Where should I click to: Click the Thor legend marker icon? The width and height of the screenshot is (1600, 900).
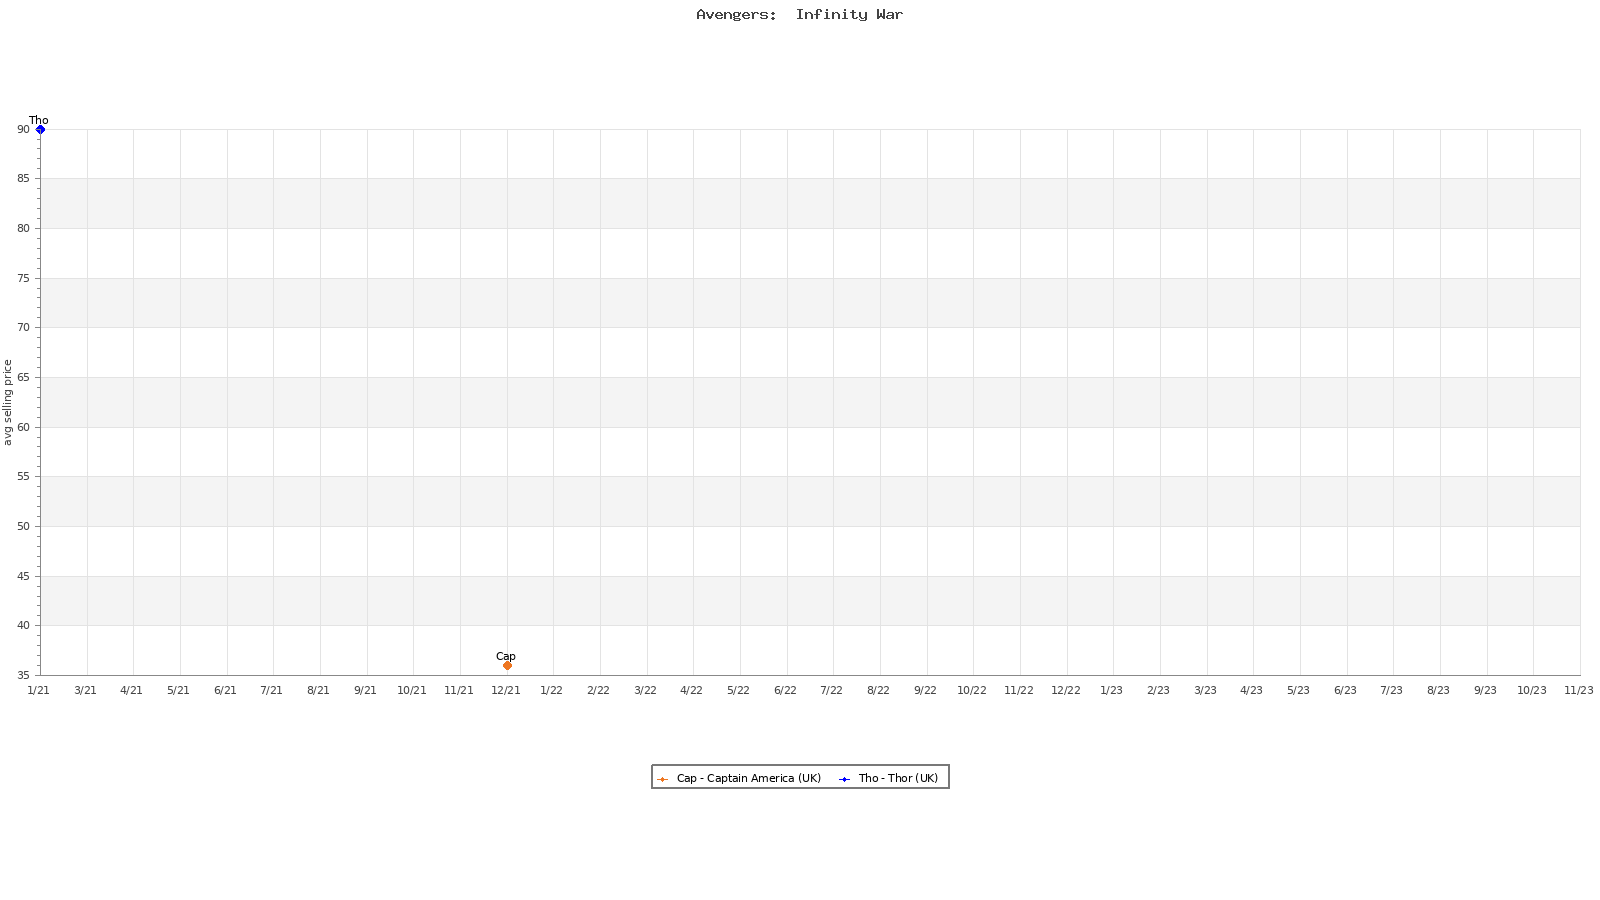[x=844, y=779]
